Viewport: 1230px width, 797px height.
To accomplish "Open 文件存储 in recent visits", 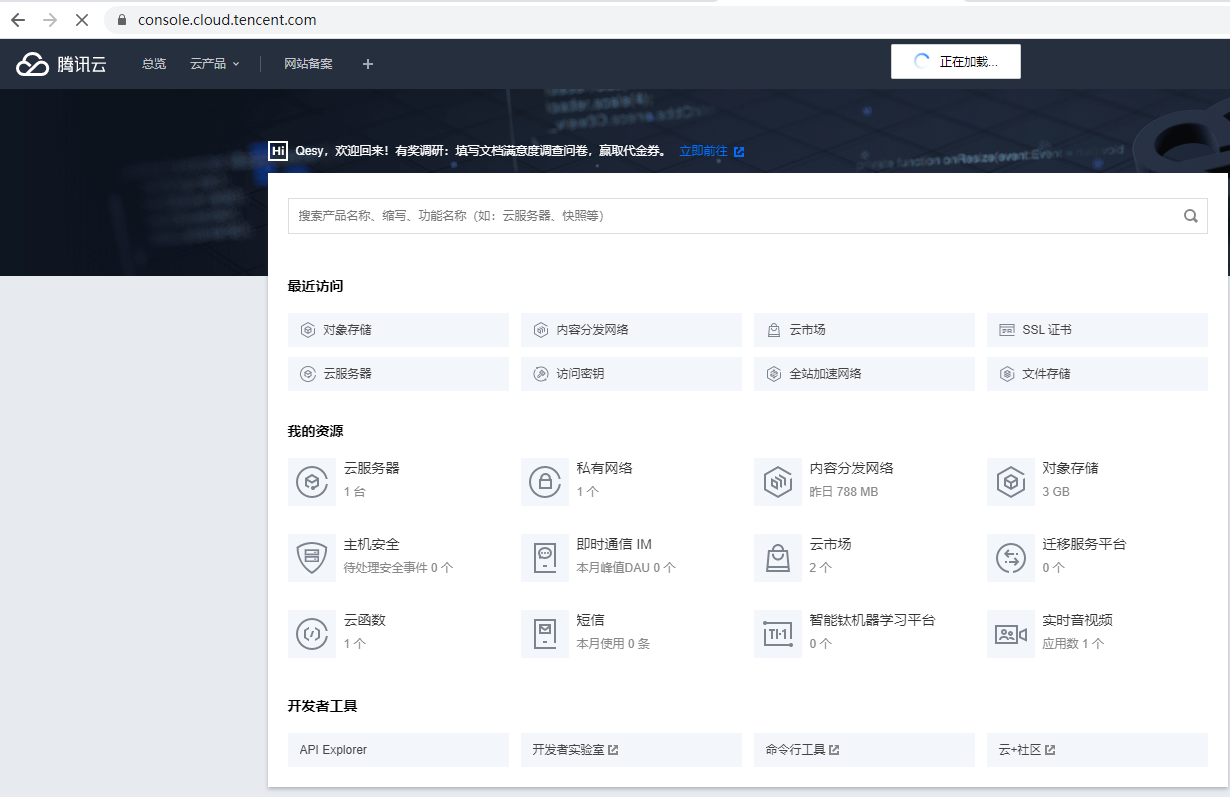I will tap(1097, 374).
